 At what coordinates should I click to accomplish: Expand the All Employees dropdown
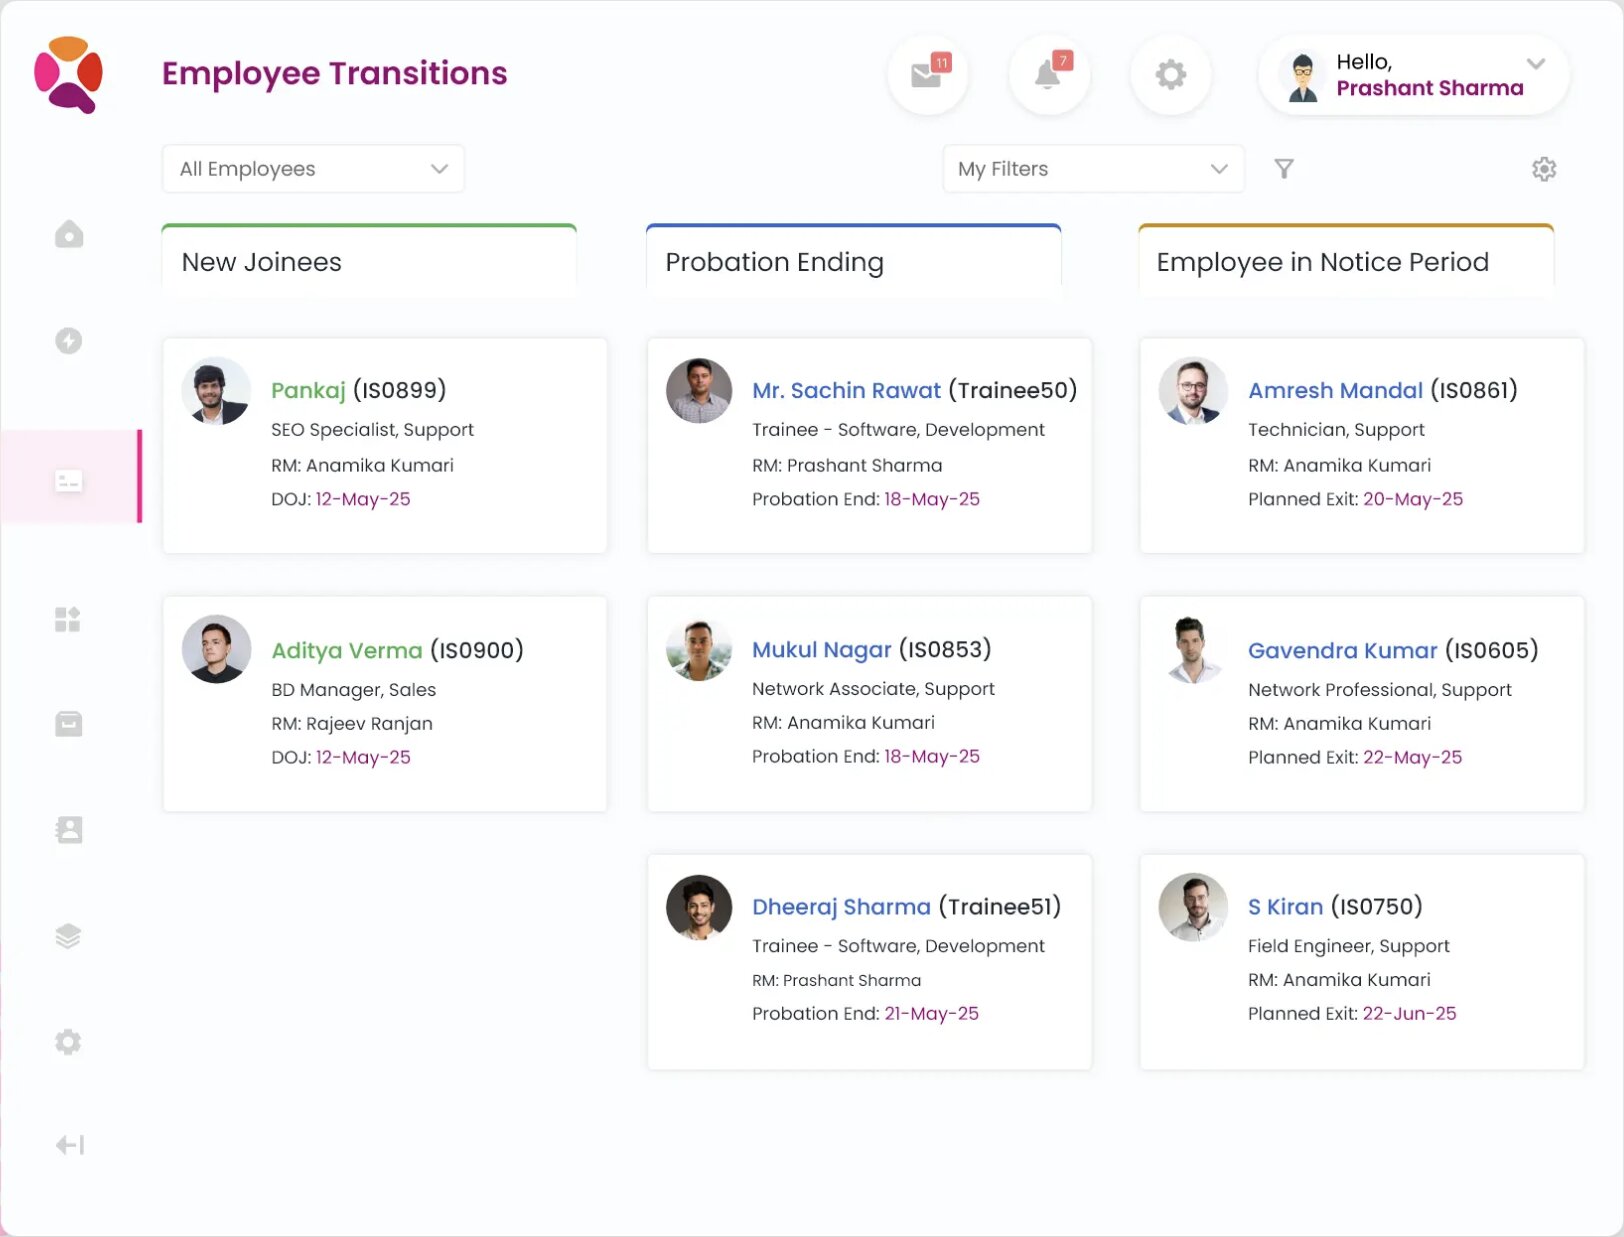[x=313, y=169]
